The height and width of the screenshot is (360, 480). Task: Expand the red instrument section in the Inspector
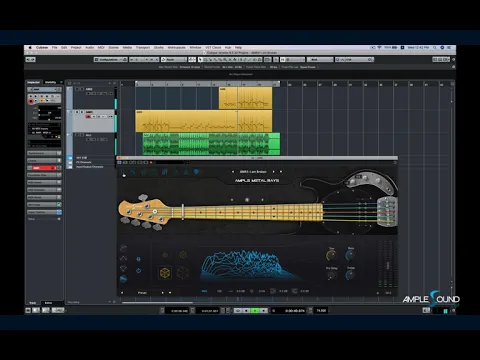click(x=44, y=168)
